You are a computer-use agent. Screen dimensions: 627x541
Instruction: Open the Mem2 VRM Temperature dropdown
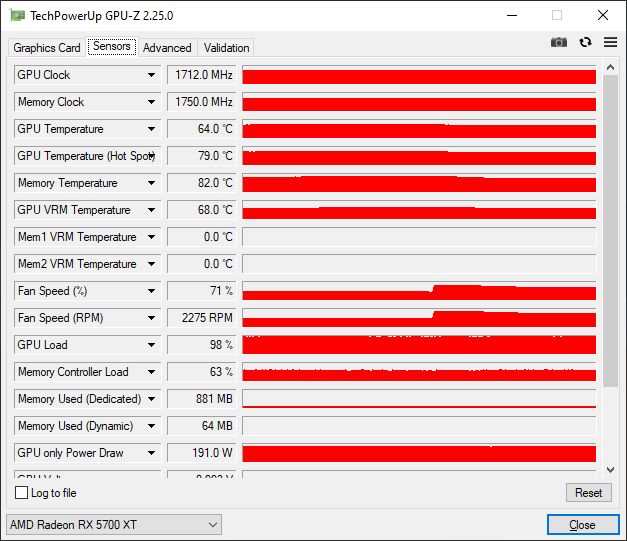click(151, 264)
